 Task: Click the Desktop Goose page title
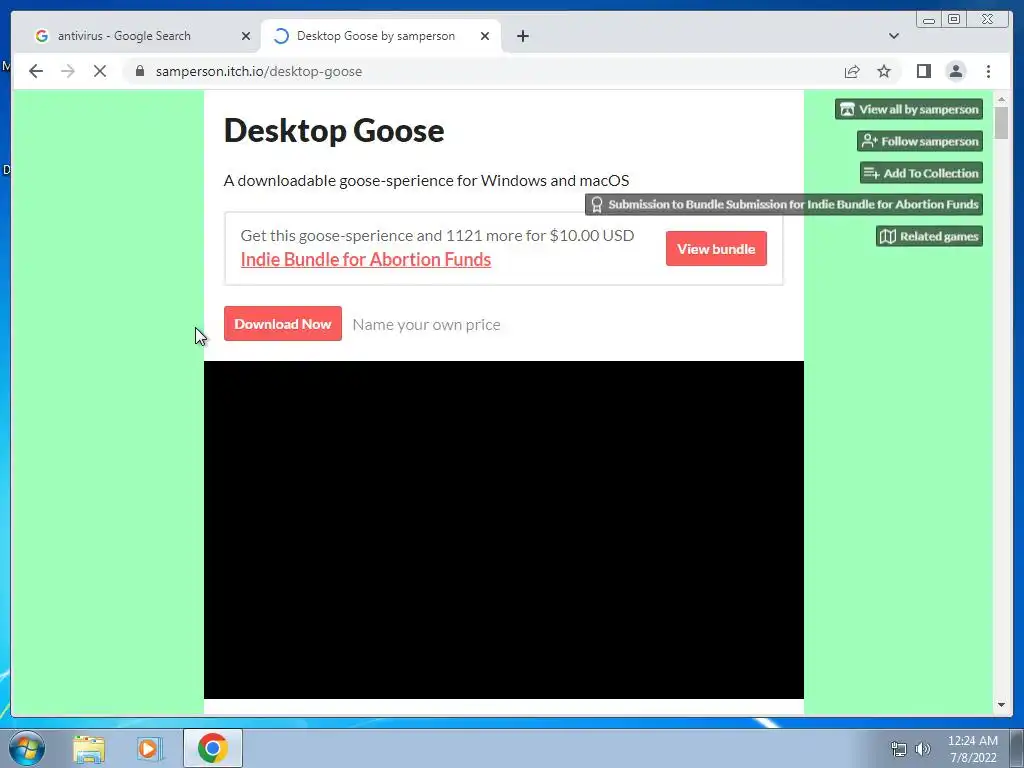(334, 130)
